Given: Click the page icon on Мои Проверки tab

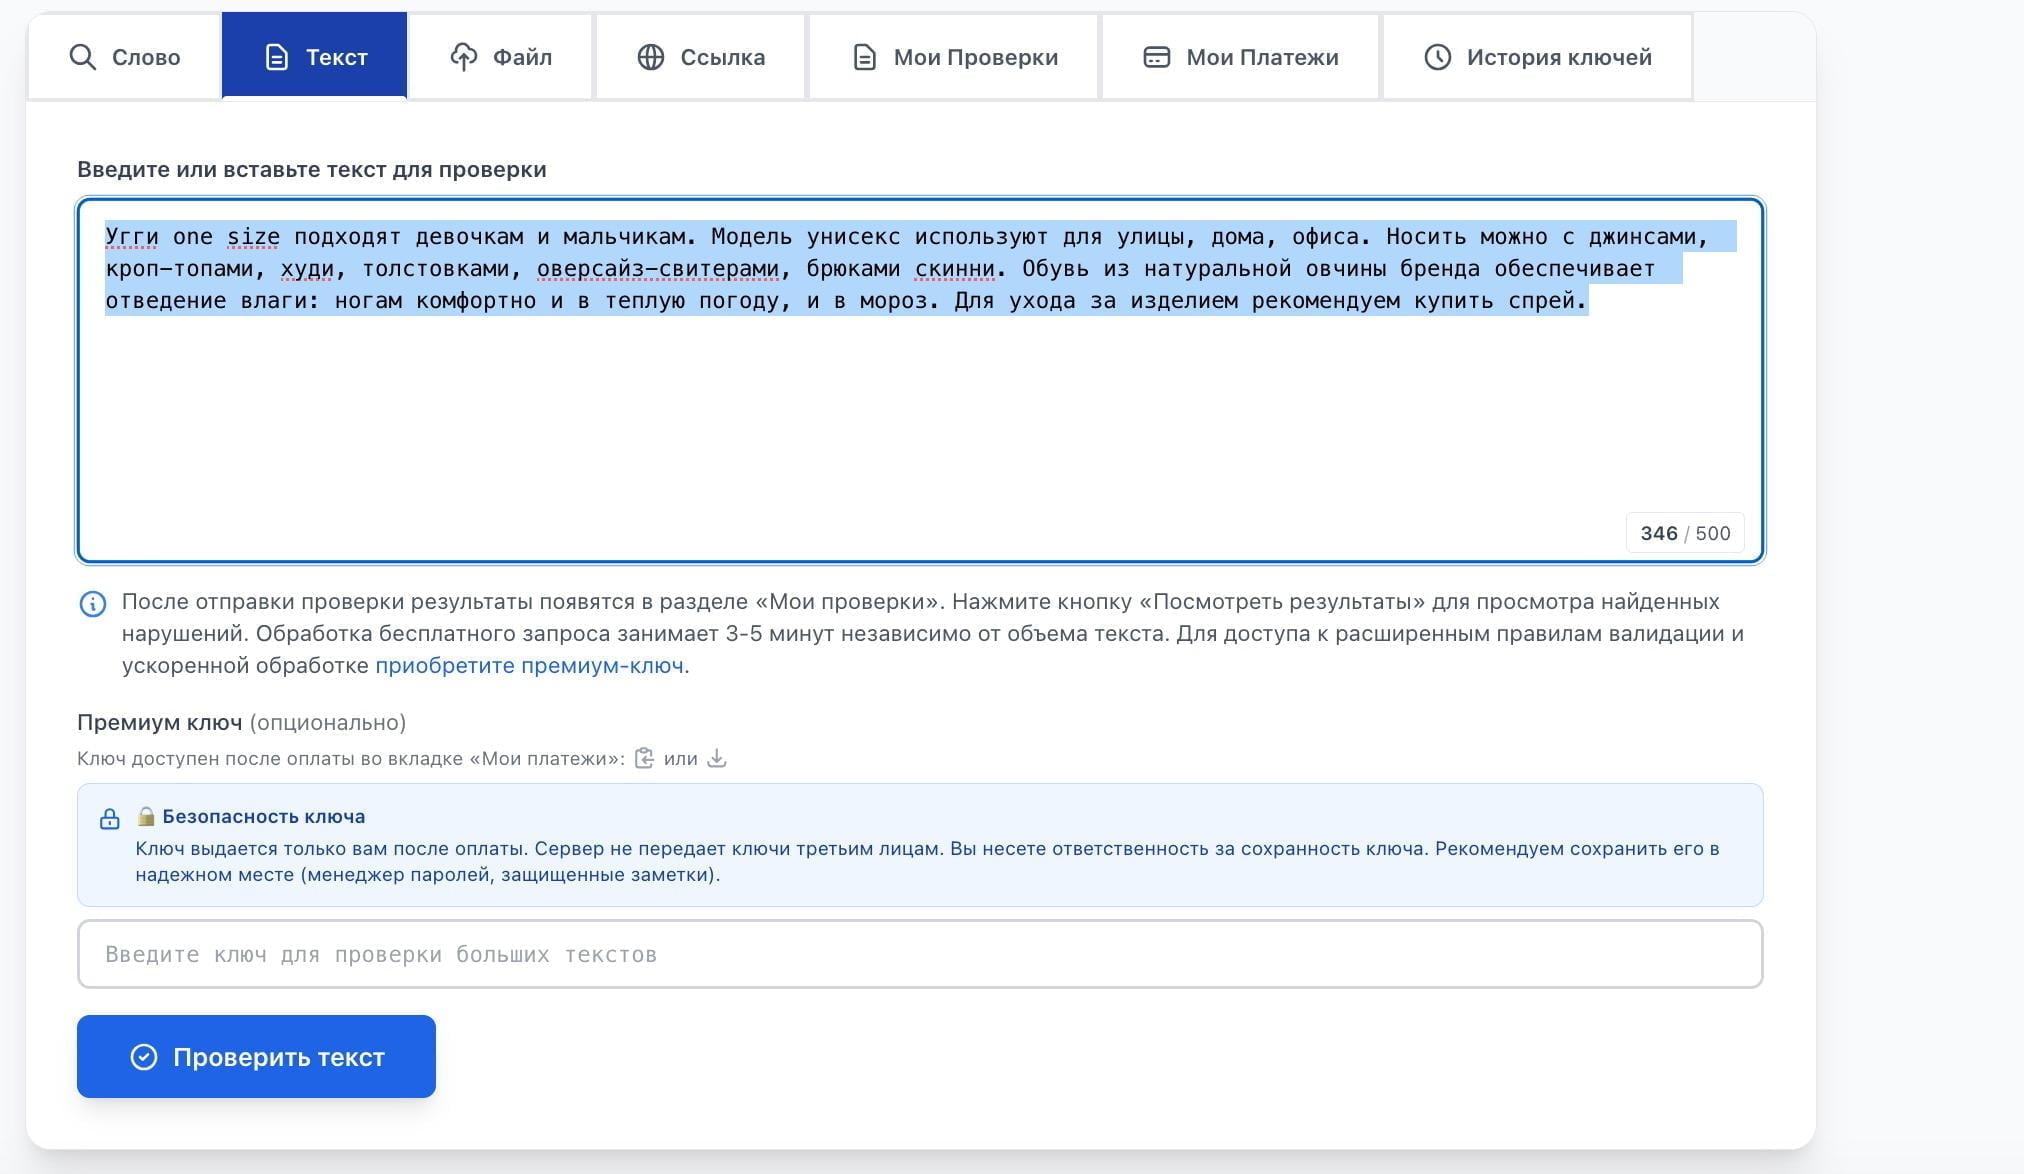Looking at the screenshot, I should (x=863, y=57).
